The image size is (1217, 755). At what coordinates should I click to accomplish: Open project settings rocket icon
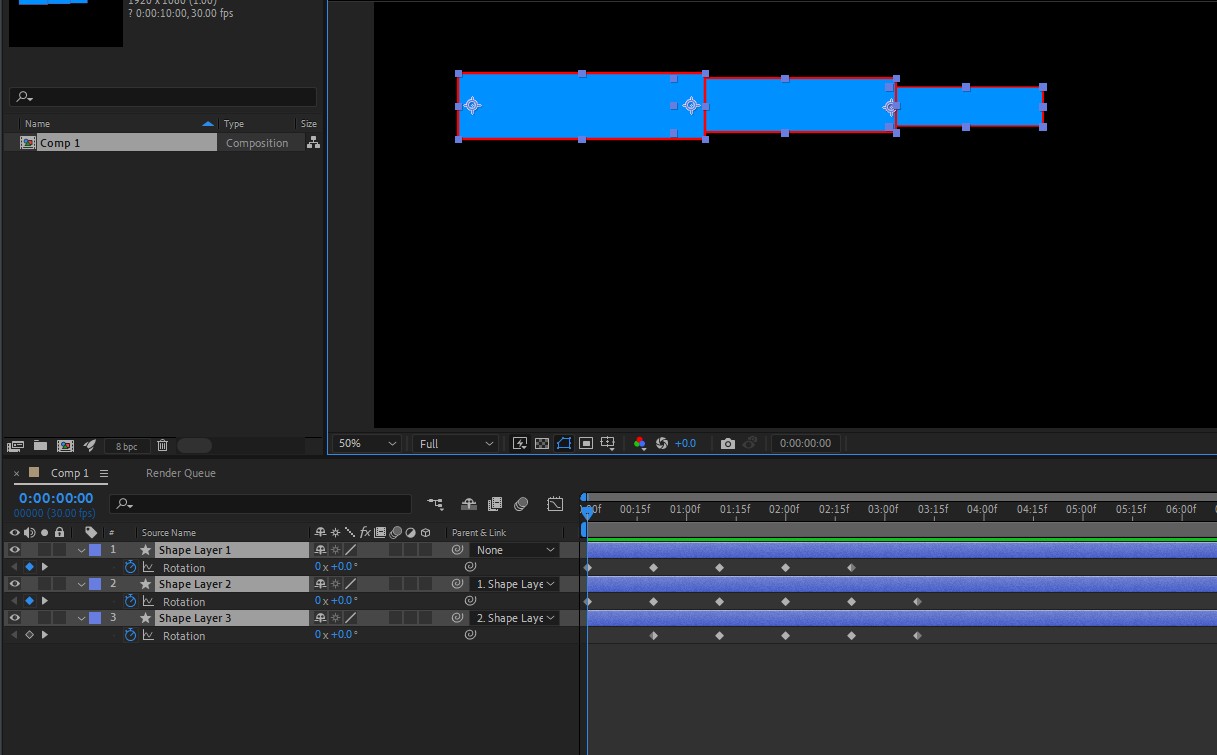[90, 446]
